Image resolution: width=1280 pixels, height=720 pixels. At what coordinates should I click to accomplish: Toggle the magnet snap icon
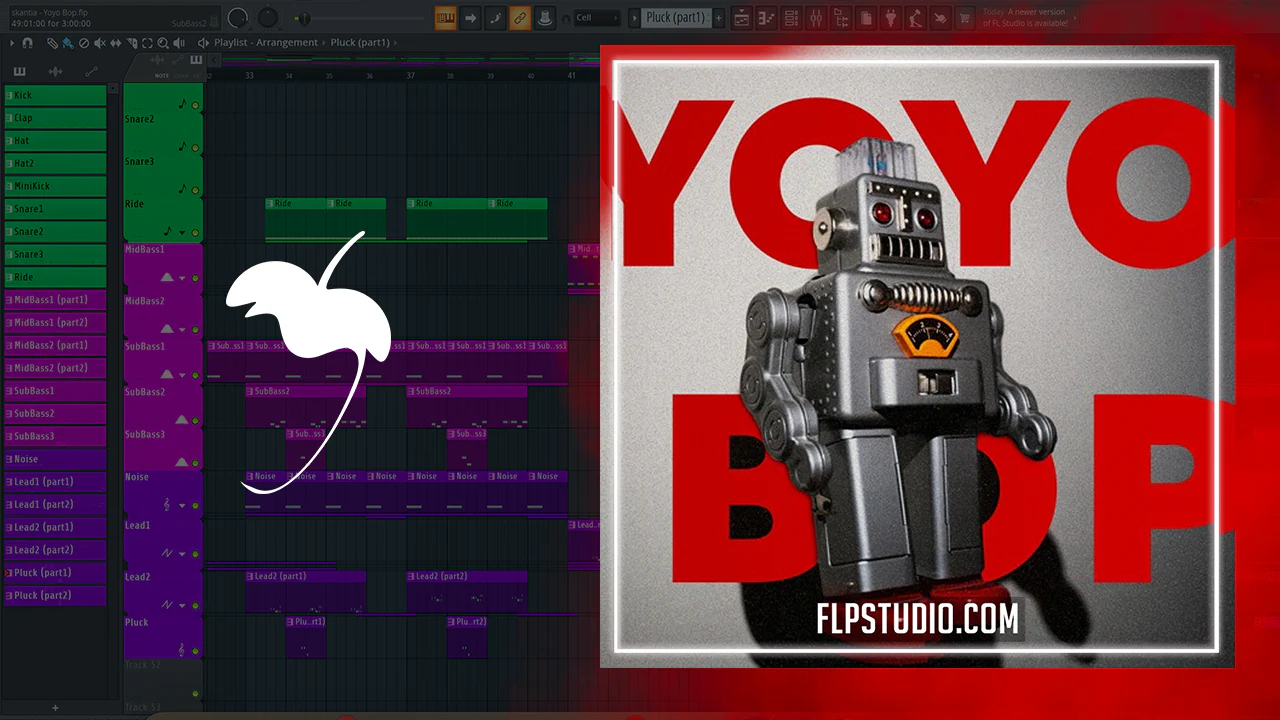click(x=27, y=43)
